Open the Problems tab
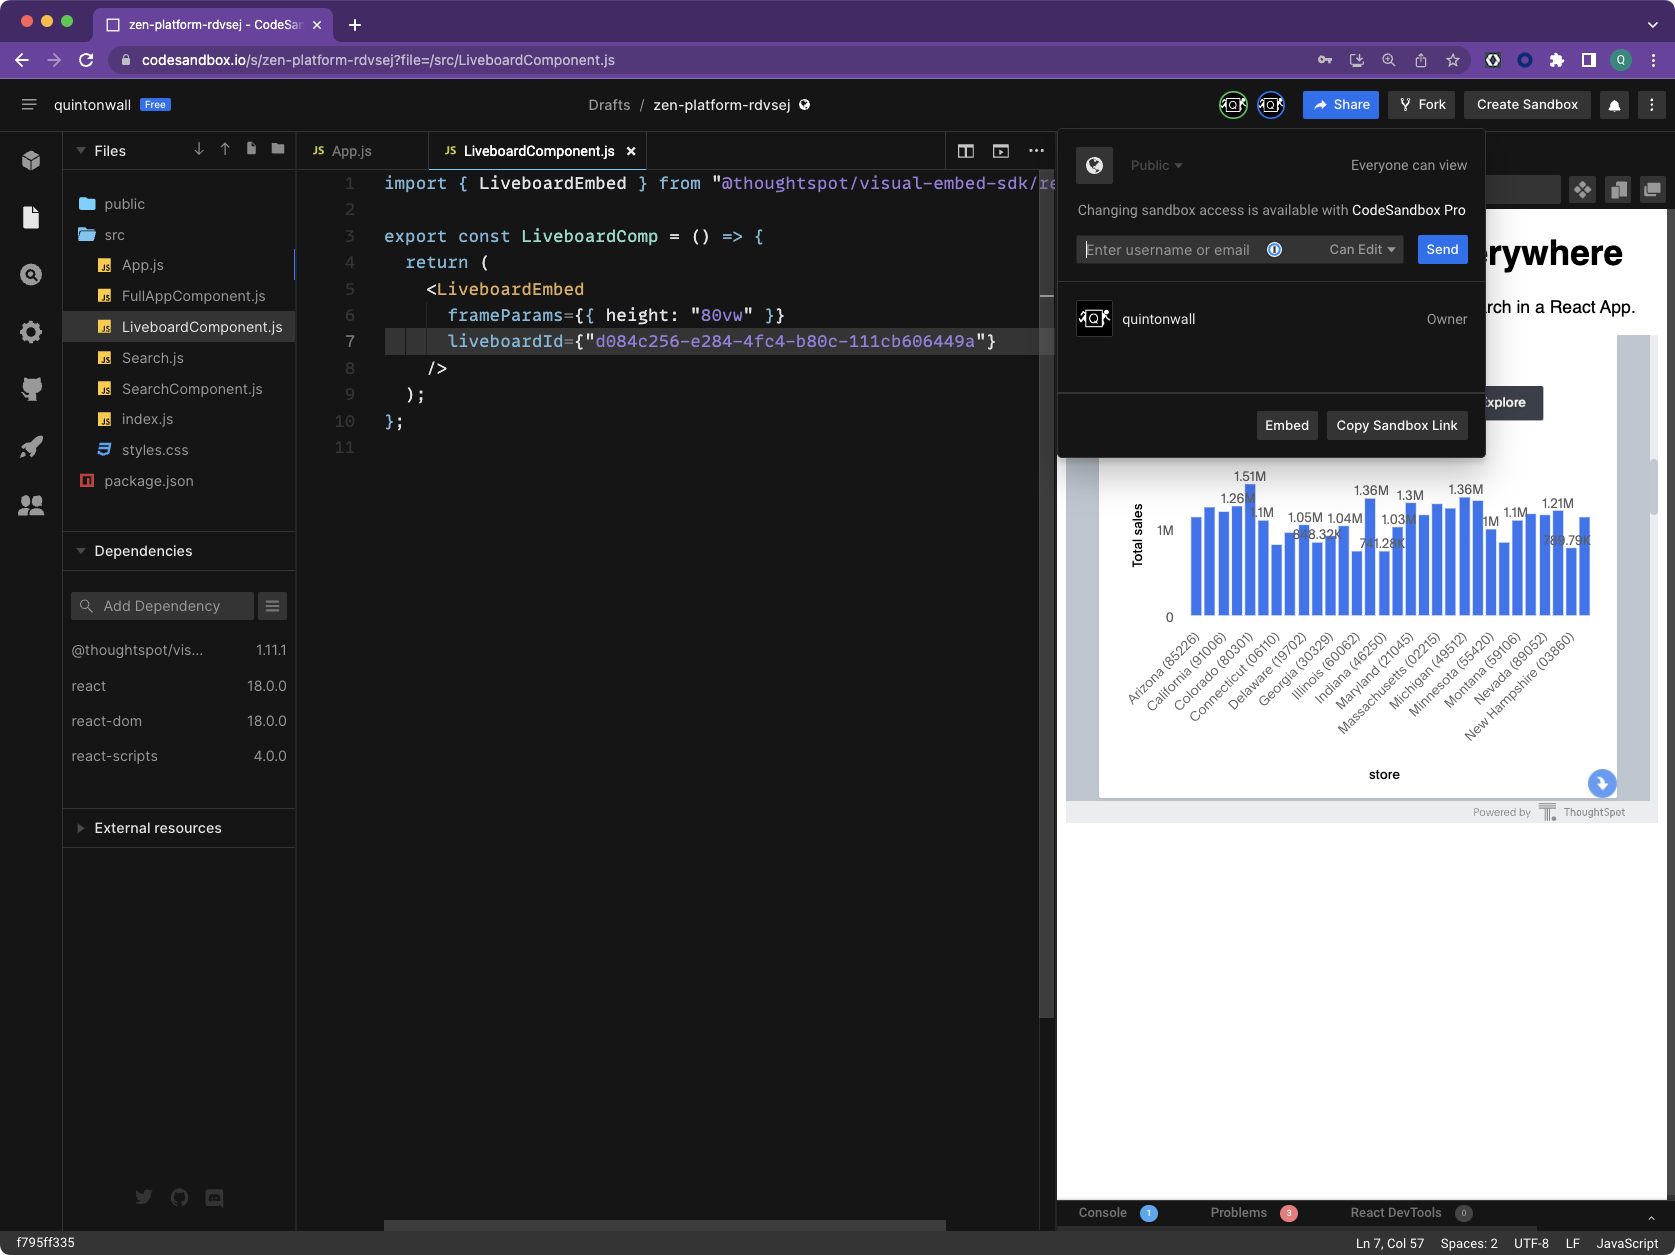The image size is (1675, 1255). [1238, 1213]
